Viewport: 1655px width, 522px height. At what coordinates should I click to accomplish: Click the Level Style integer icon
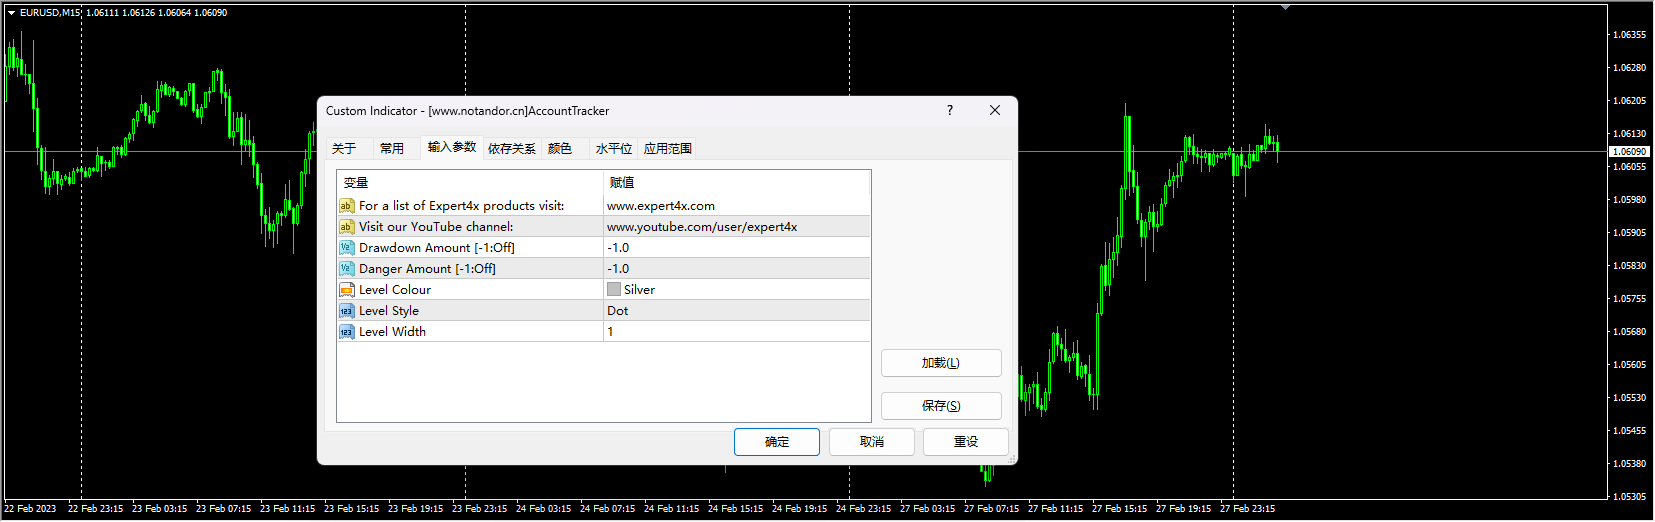click(346, 311)
